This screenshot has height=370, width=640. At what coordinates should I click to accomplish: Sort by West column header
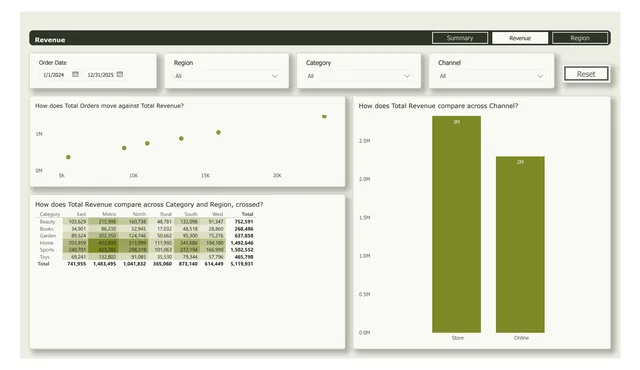click(x=218, y=214)
